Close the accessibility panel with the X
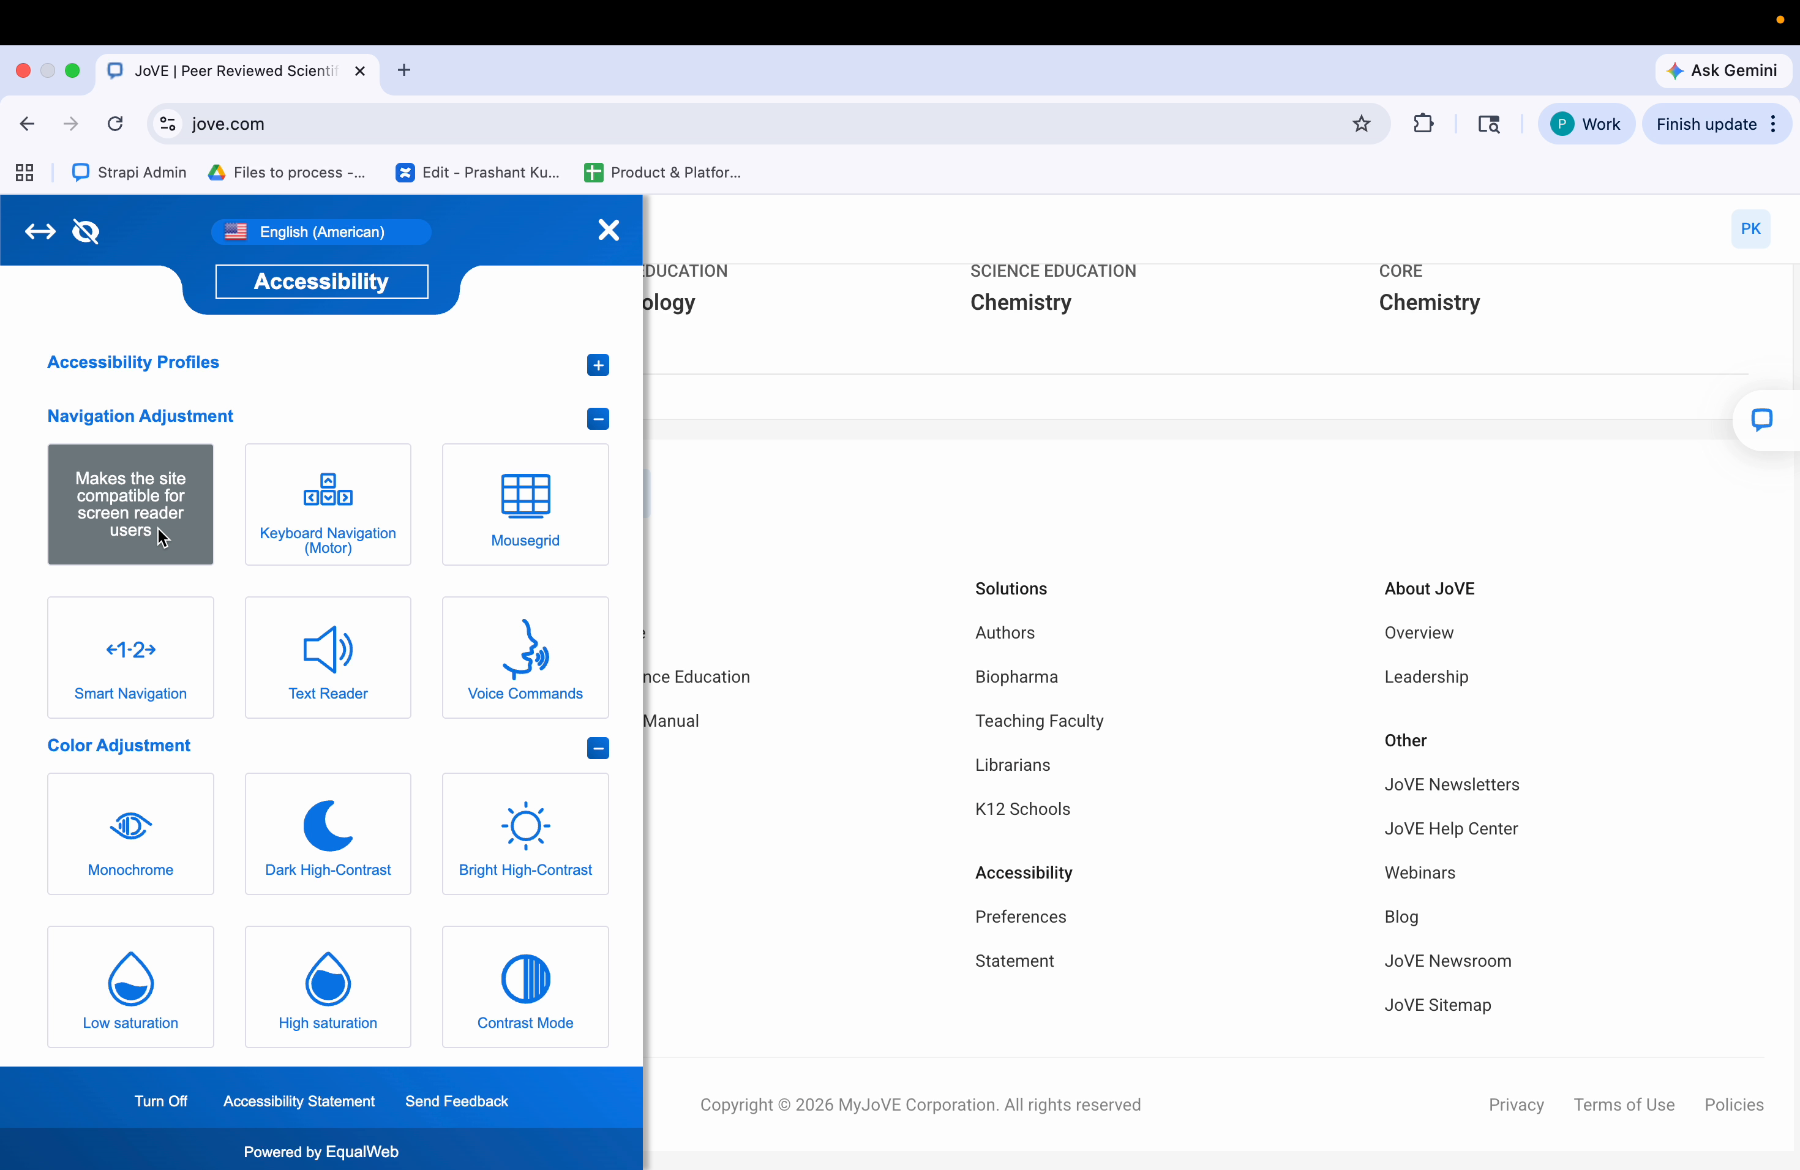 pyautogui.click(x=608, y=230)
